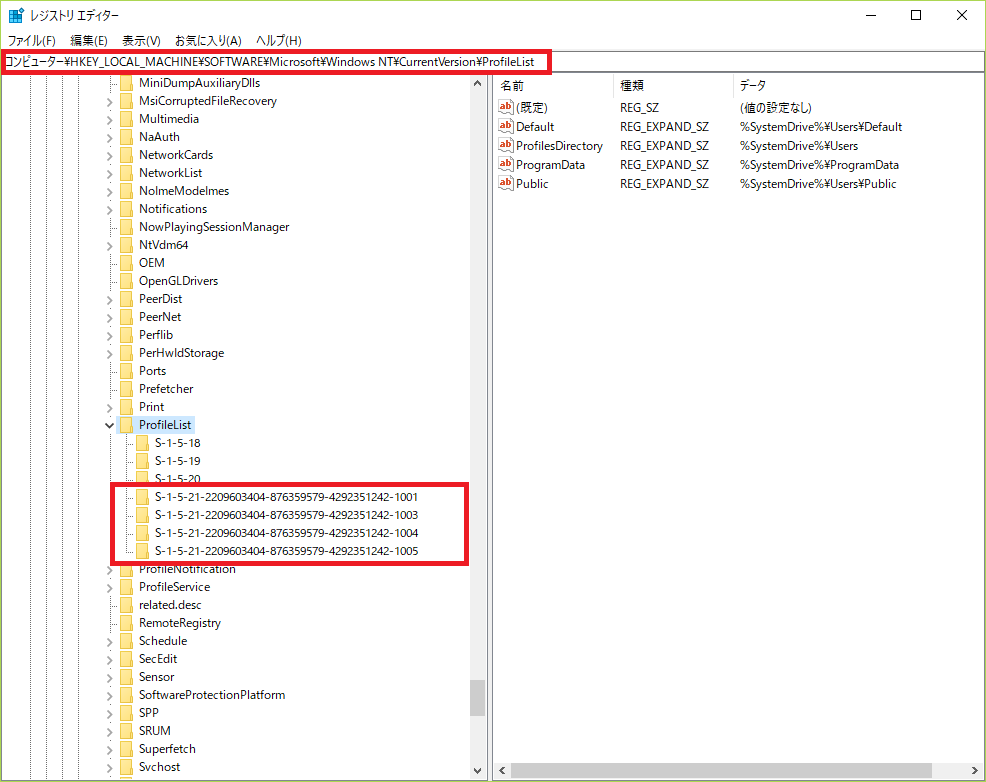Click the string value icon beside ProfilesDirectory
The image size is (986, 782).
(505, 146)
